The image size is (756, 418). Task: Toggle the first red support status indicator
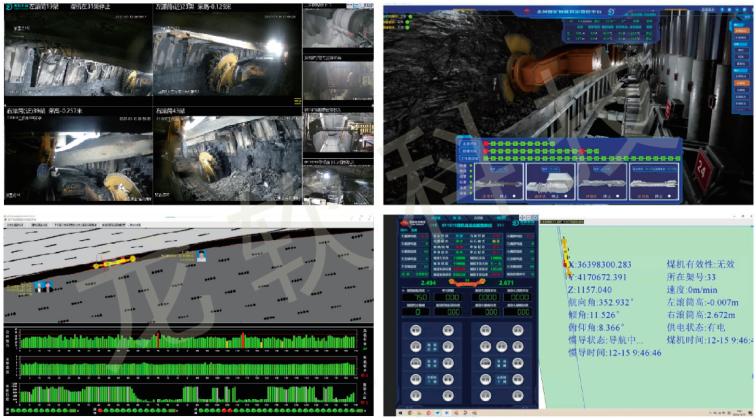pyautogui.click(x=488, y=144)
